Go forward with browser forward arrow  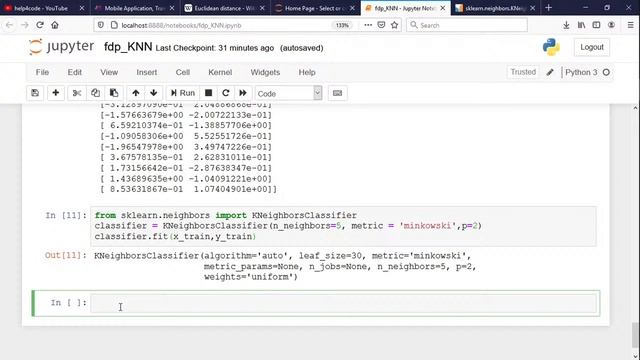pyautogui.click(x=24, y=25)
